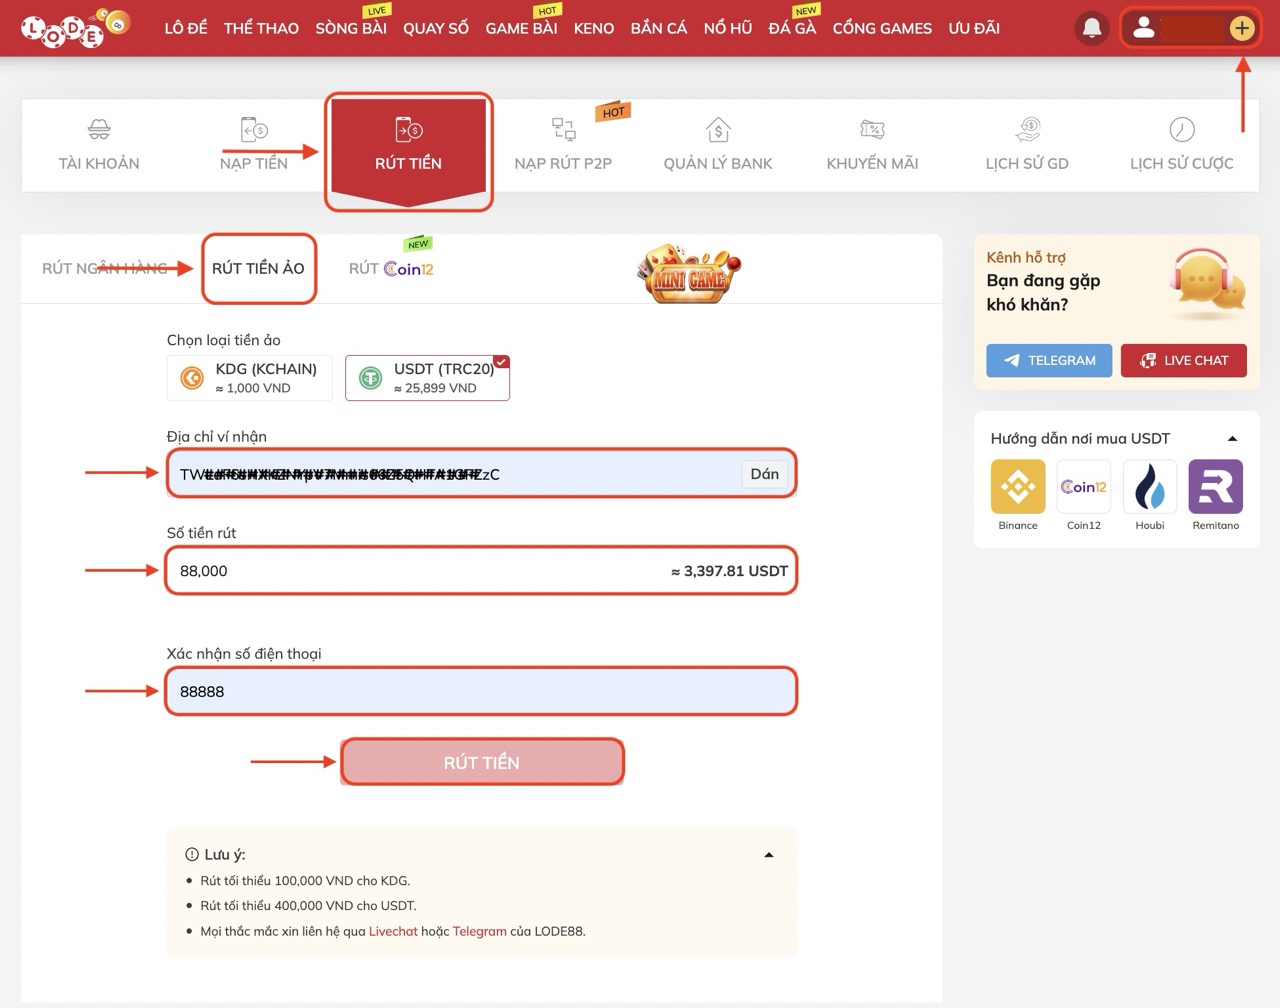Click the Coin12 purchase guide icon
Viewport: 1280px width, 1008px height.
[x=1083, y=487]
